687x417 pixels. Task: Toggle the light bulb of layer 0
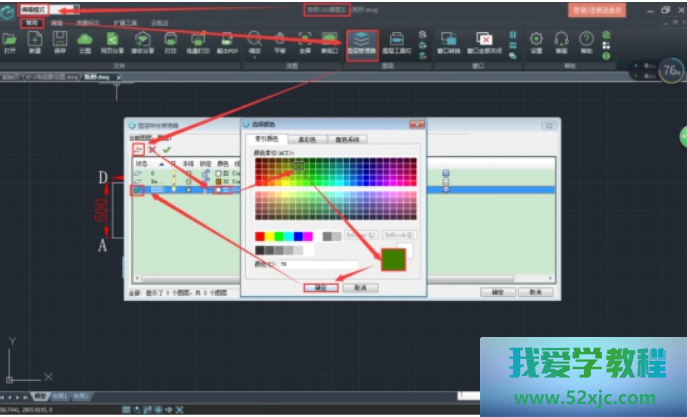coord(174,173)
